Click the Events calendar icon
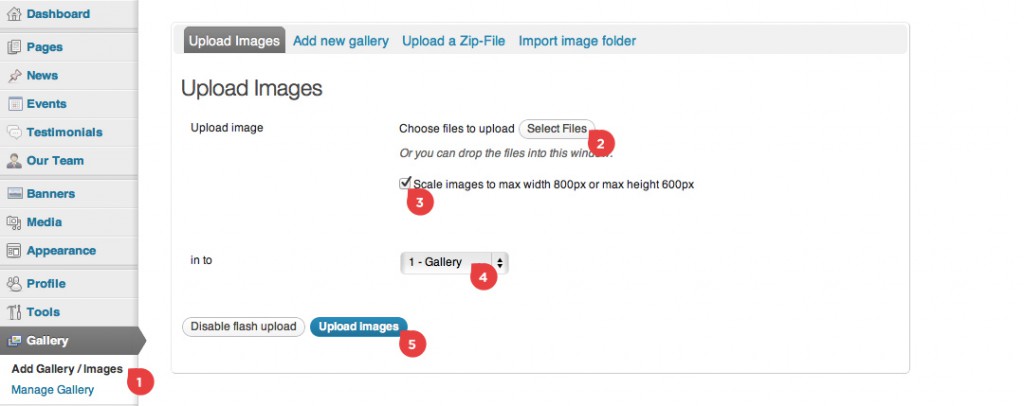 point(14,104)
